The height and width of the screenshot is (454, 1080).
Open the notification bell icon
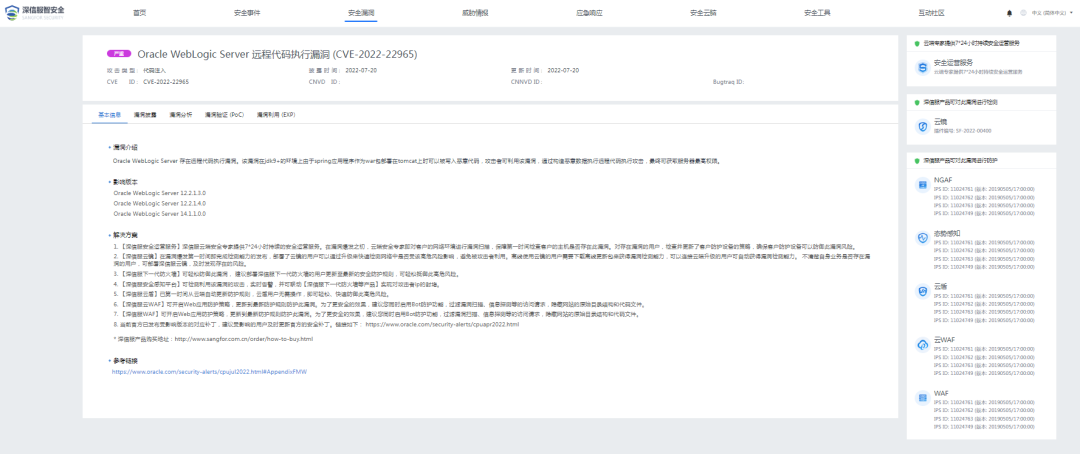[x=1010, y=13]
